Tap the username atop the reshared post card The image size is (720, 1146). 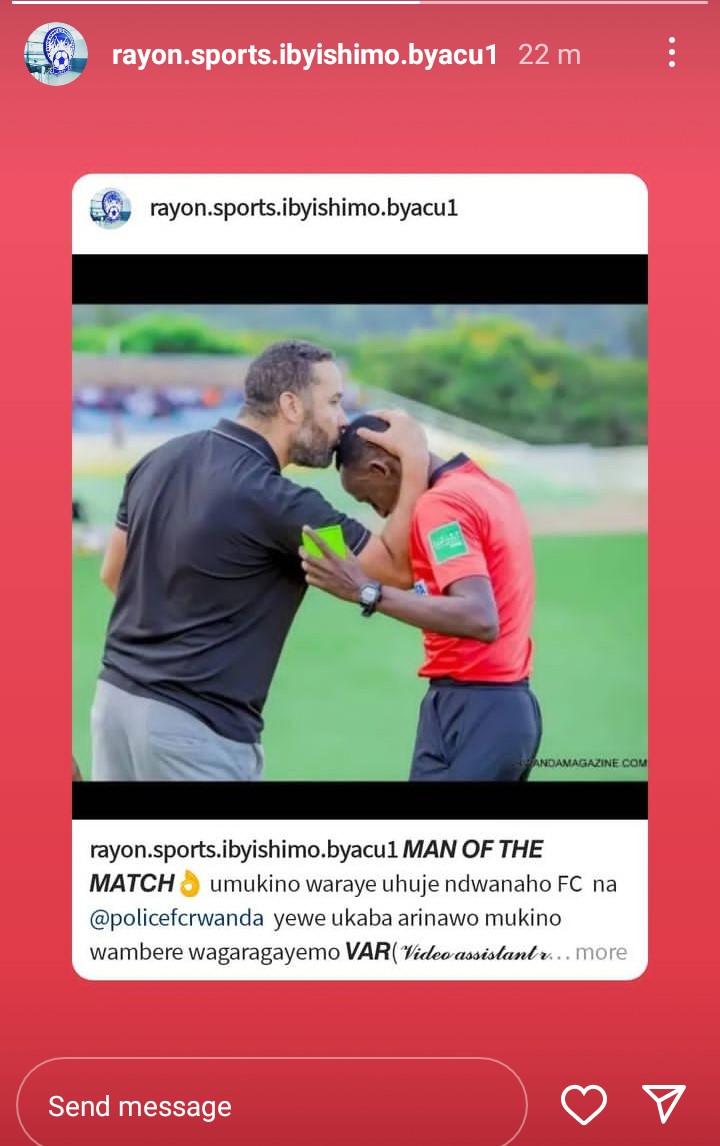pos(303,208)
